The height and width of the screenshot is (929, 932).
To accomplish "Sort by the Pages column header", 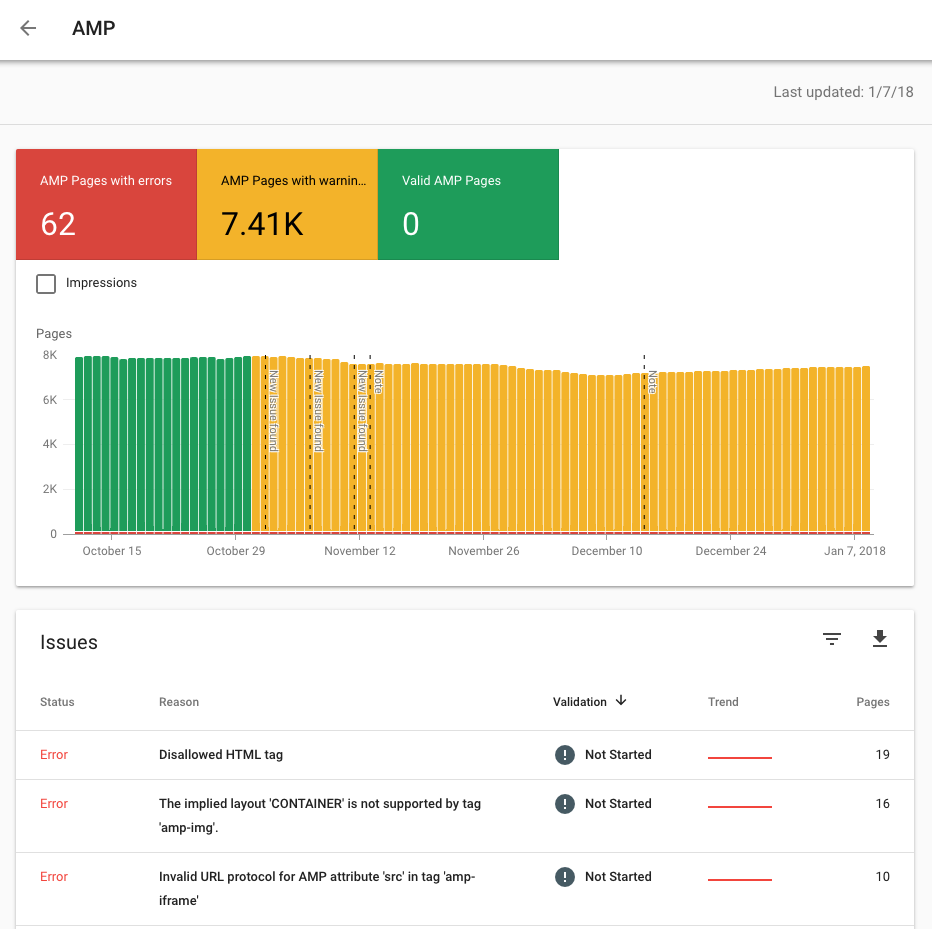I will pyautogui.click(x=873, y=702).
